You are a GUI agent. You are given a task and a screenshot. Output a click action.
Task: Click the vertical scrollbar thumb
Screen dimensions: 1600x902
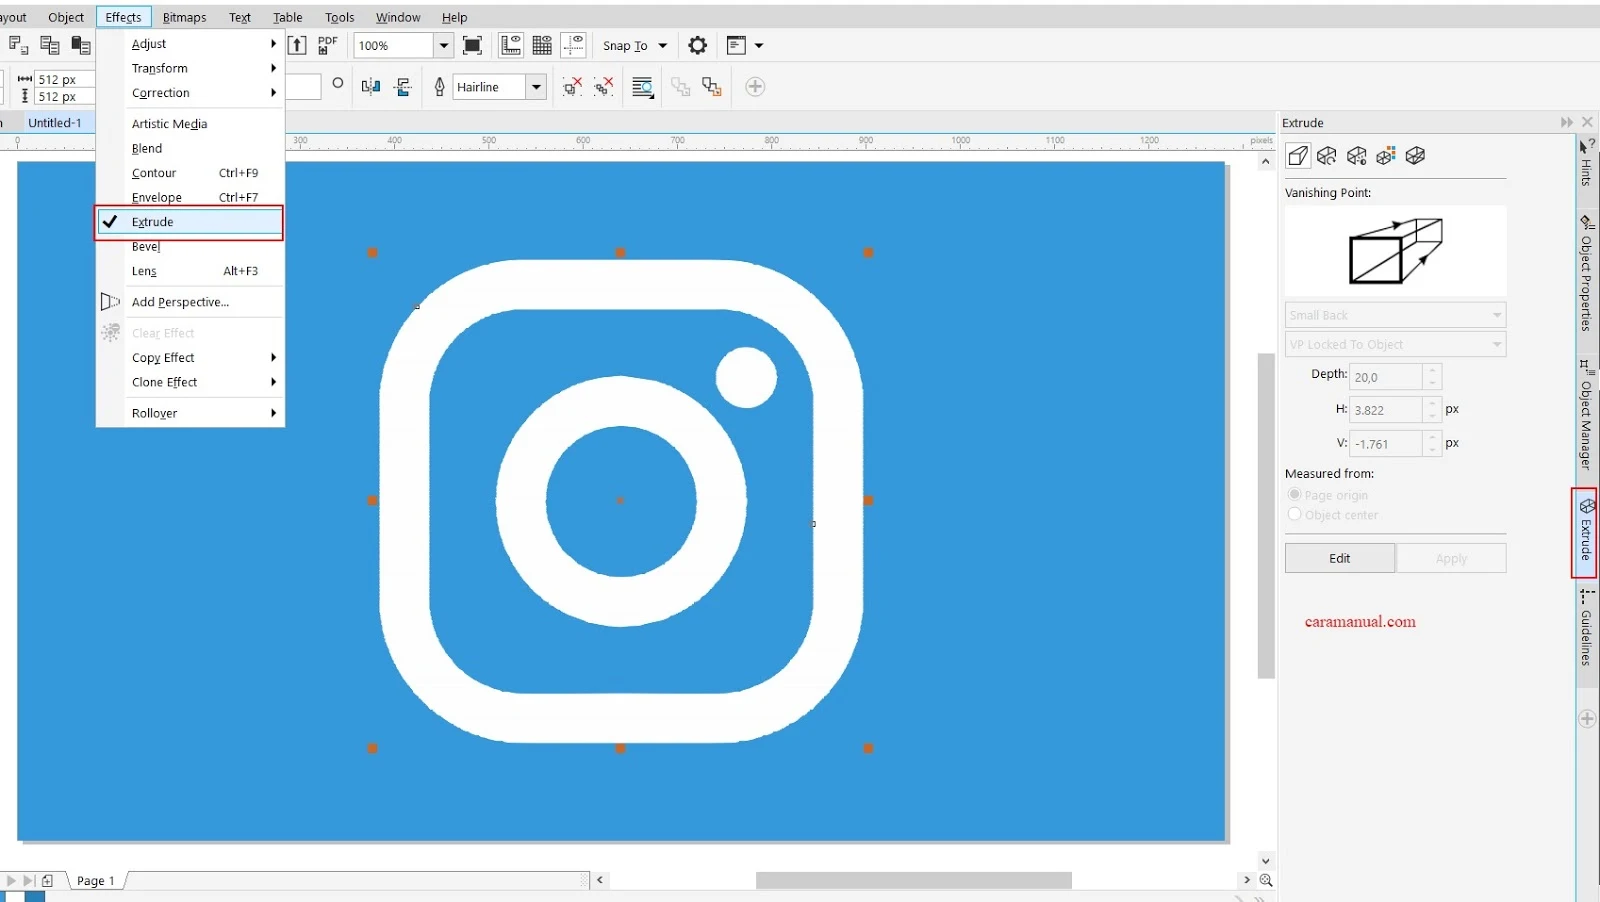tap(1266, 515)
